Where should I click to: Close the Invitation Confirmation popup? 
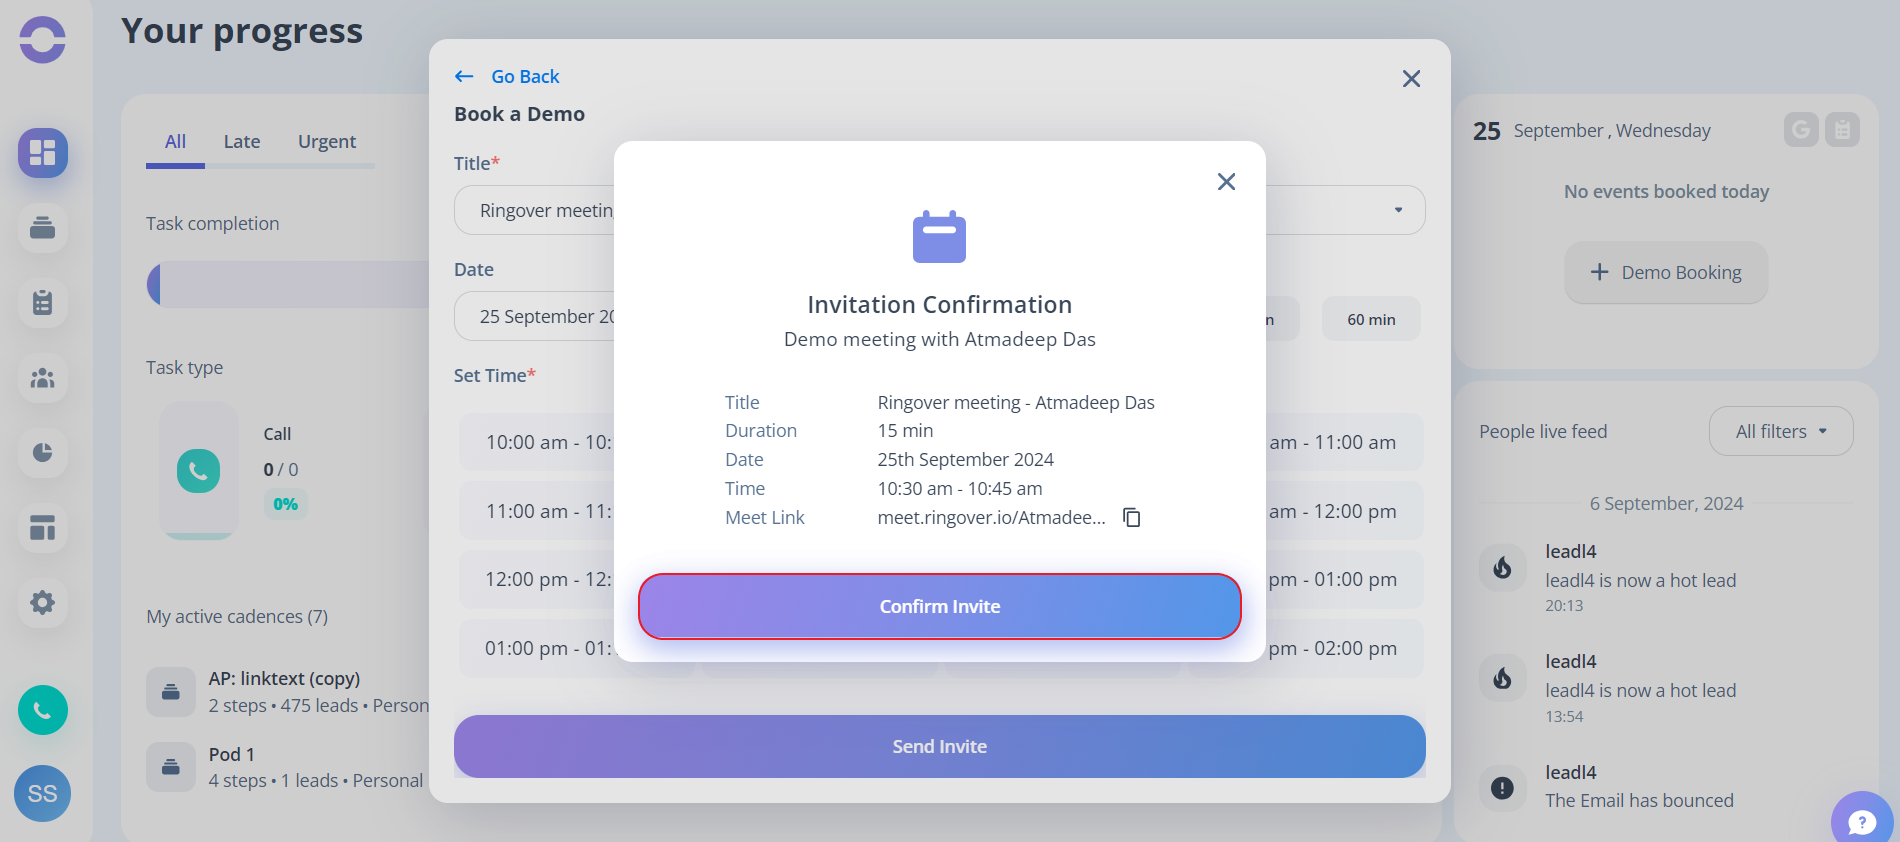click(x=1226, y=181)
